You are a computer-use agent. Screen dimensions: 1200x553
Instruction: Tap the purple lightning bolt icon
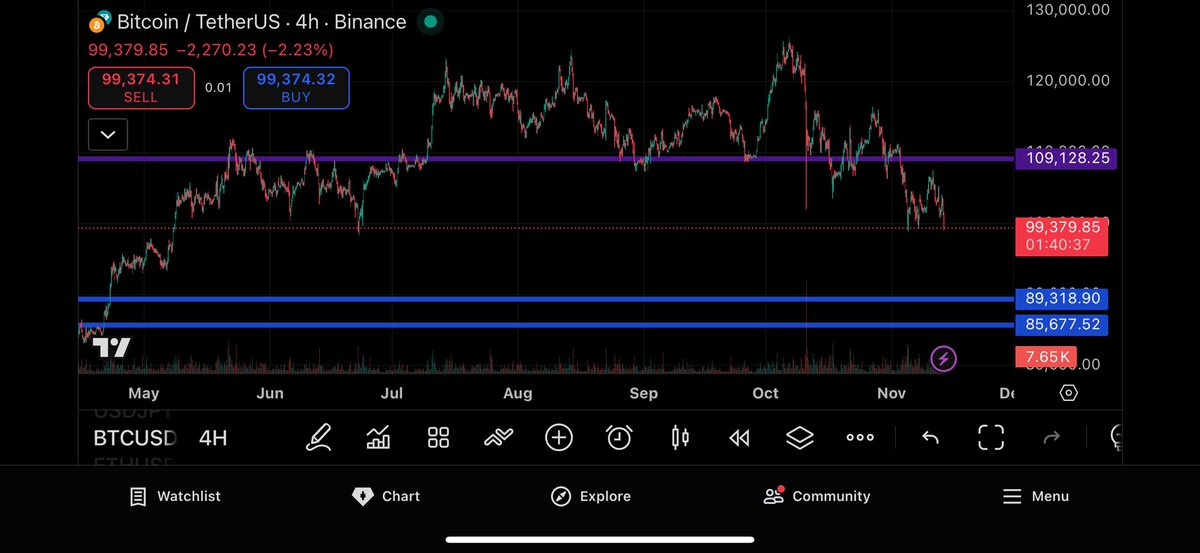point(943,358)
